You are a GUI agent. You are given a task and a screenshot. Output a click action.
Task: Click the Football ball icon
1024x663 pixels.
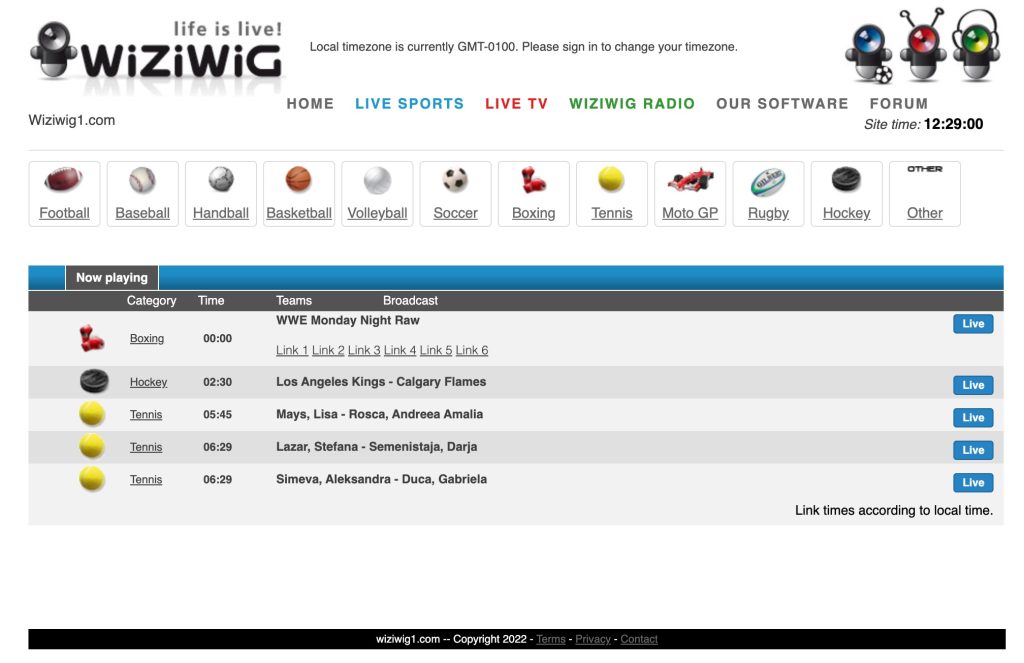click(63, 179)
